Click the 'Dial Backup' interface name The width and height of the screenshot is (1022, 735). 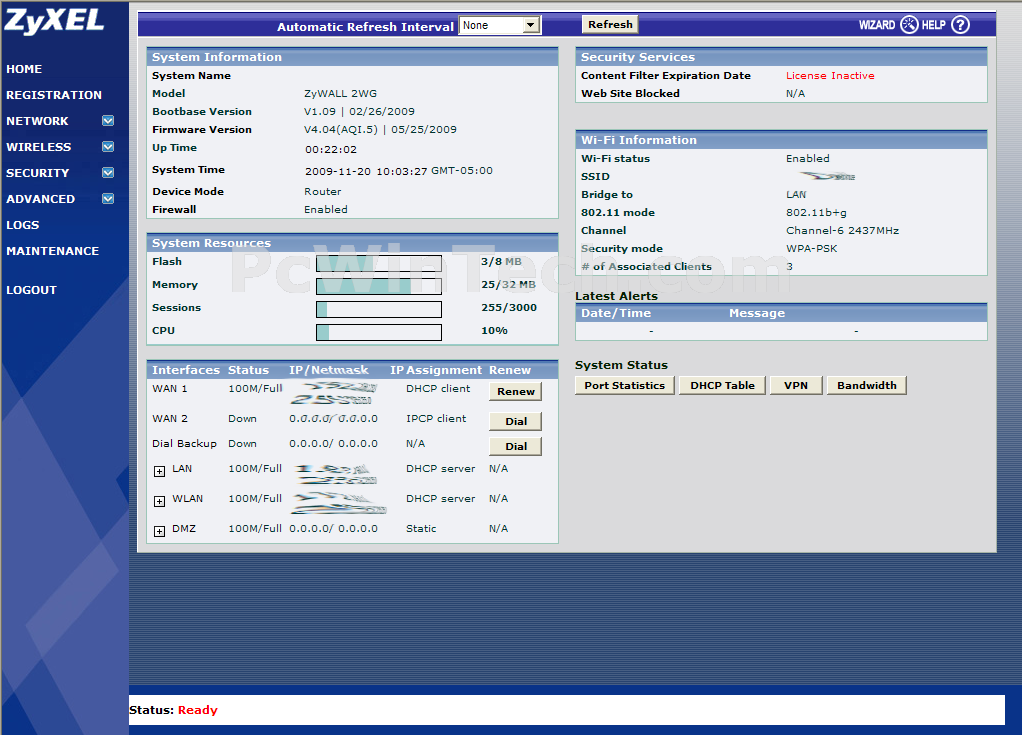point(184,444)
